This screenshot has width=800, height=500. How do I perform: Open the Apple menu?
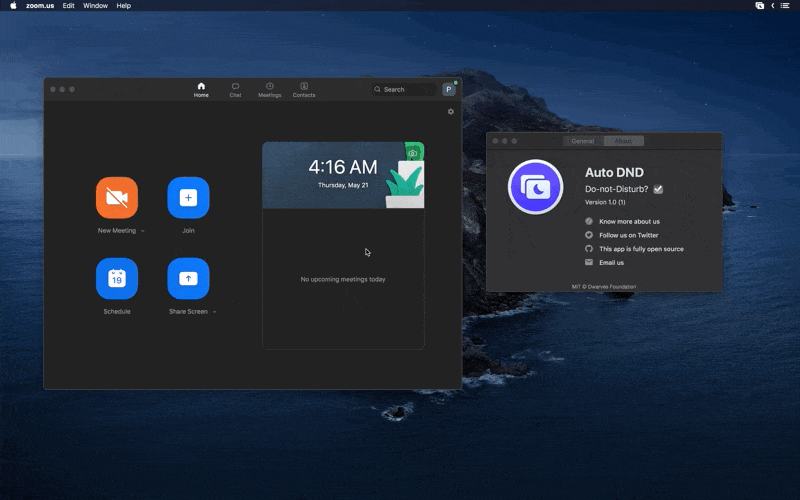[x=13, y=6]
